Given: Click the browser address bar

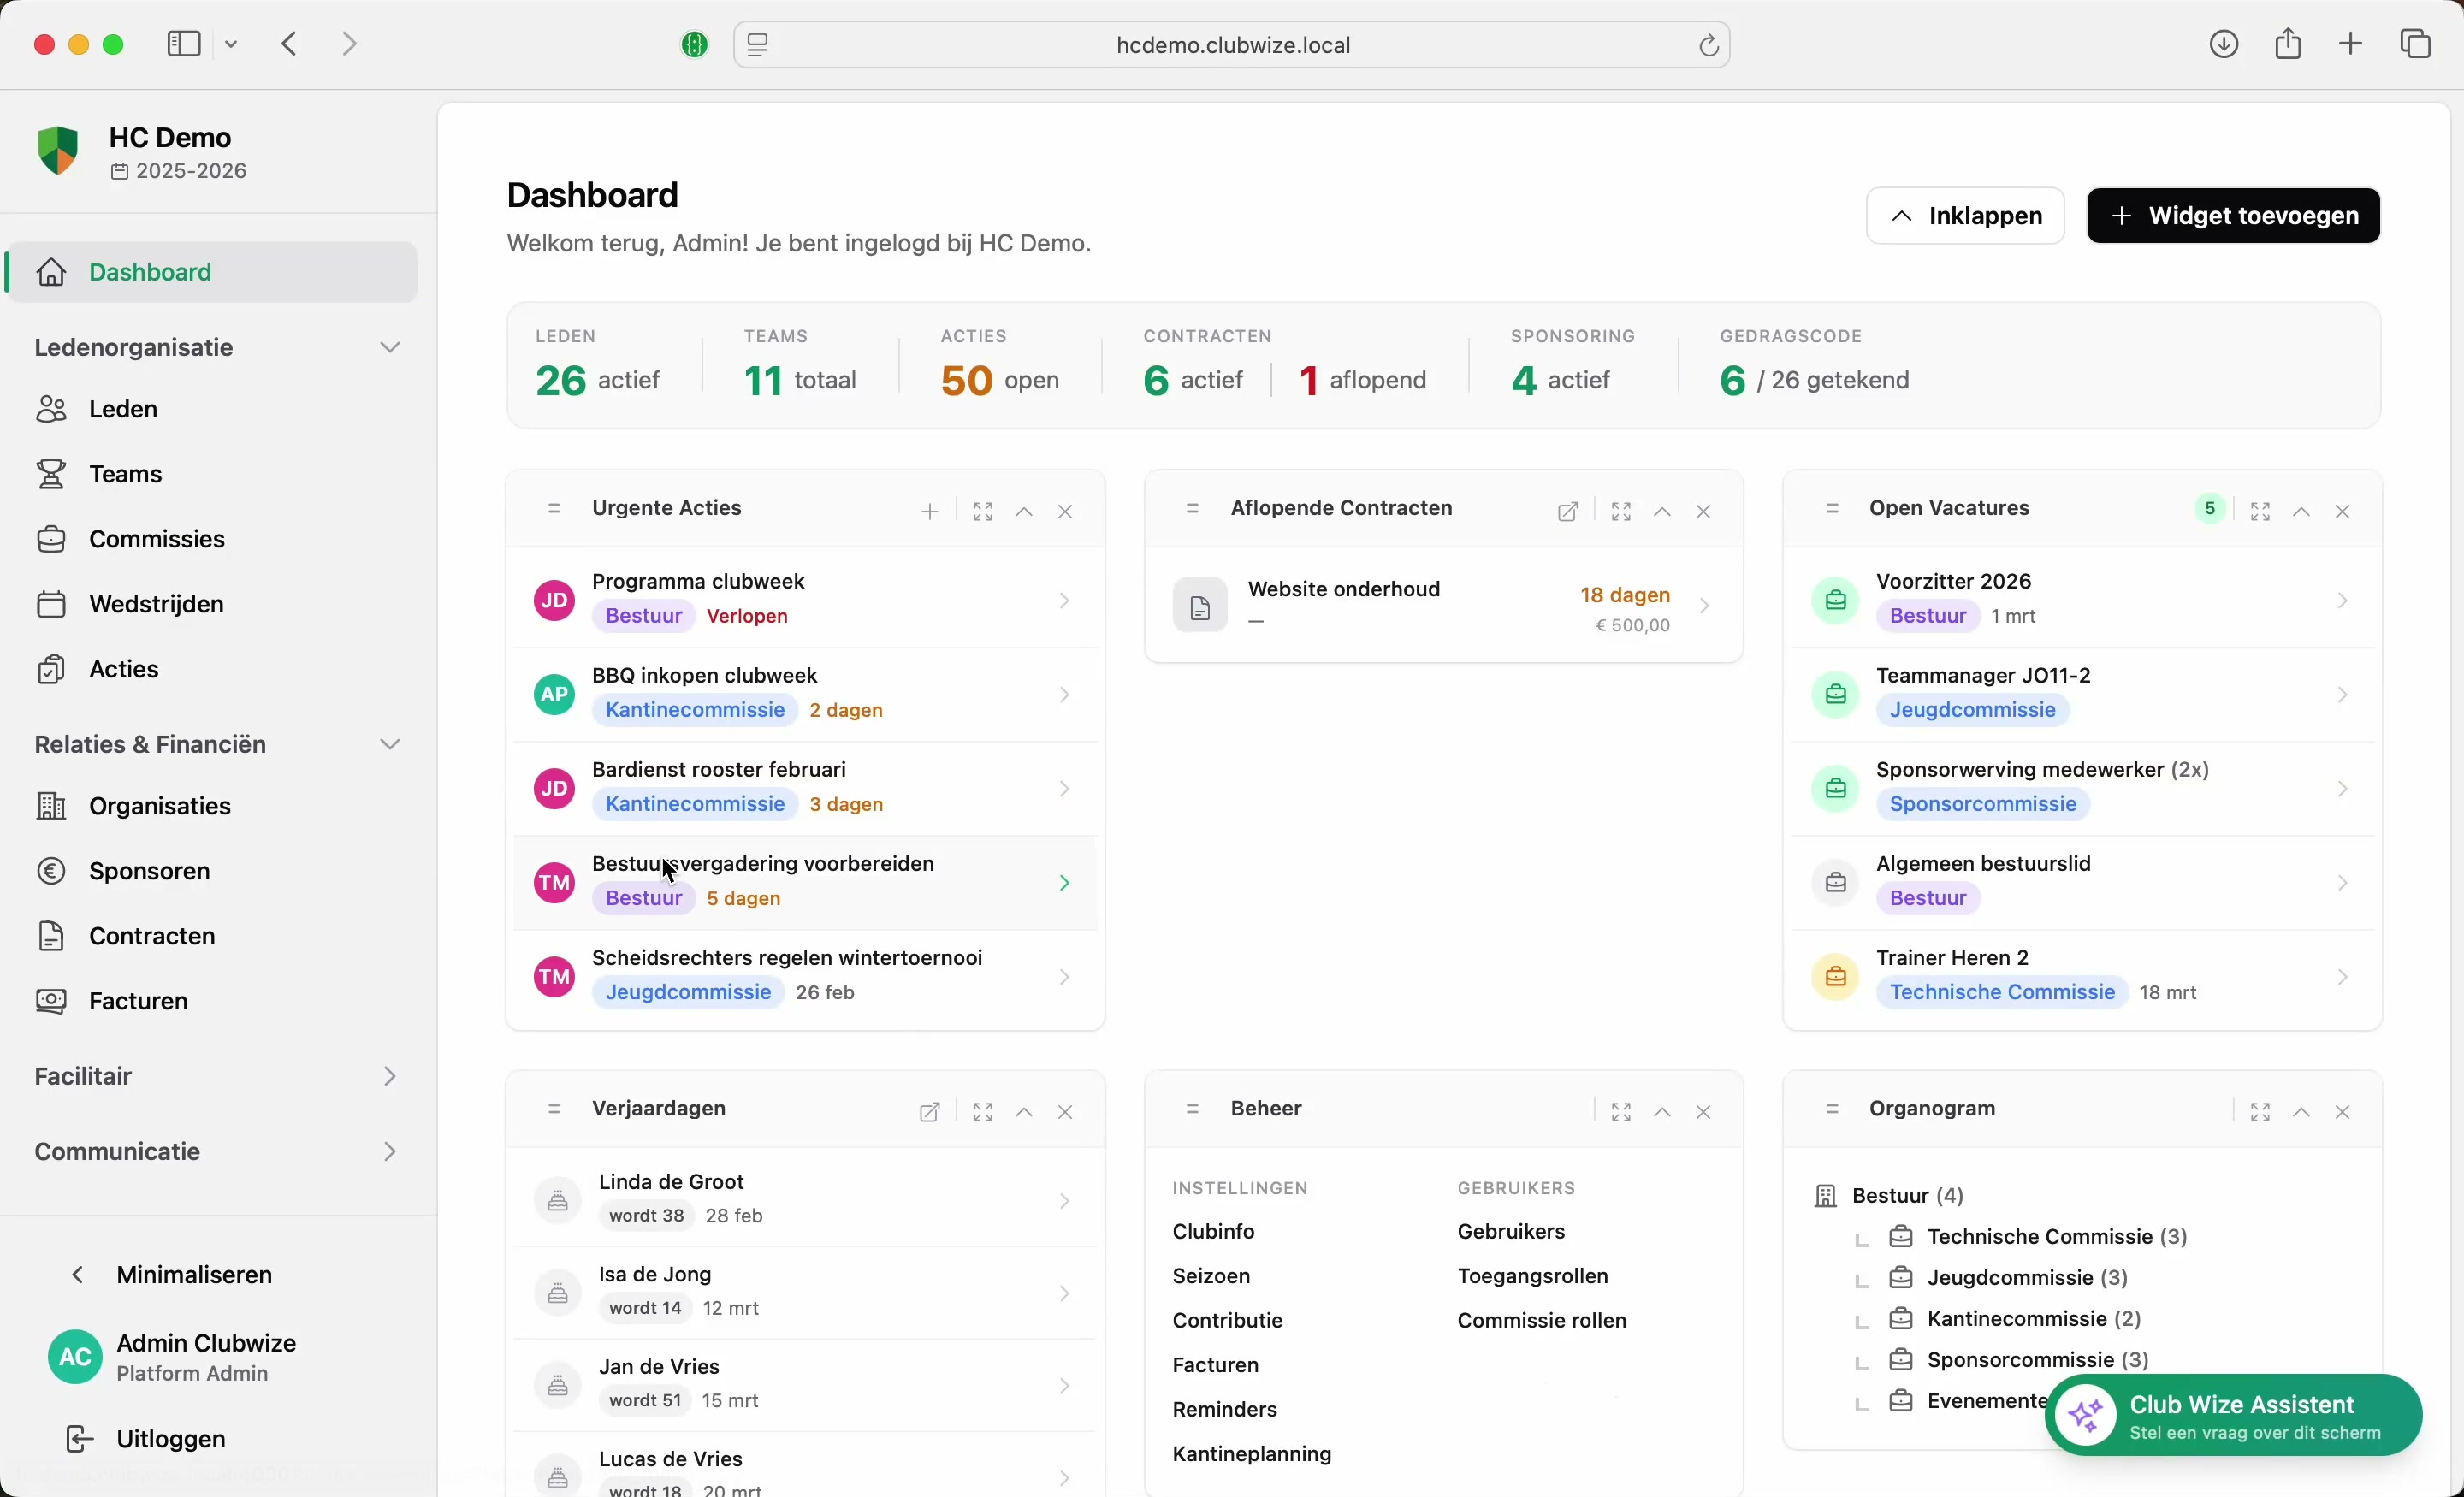Looking at the screenshot, I should click(x=1232, y=45).
